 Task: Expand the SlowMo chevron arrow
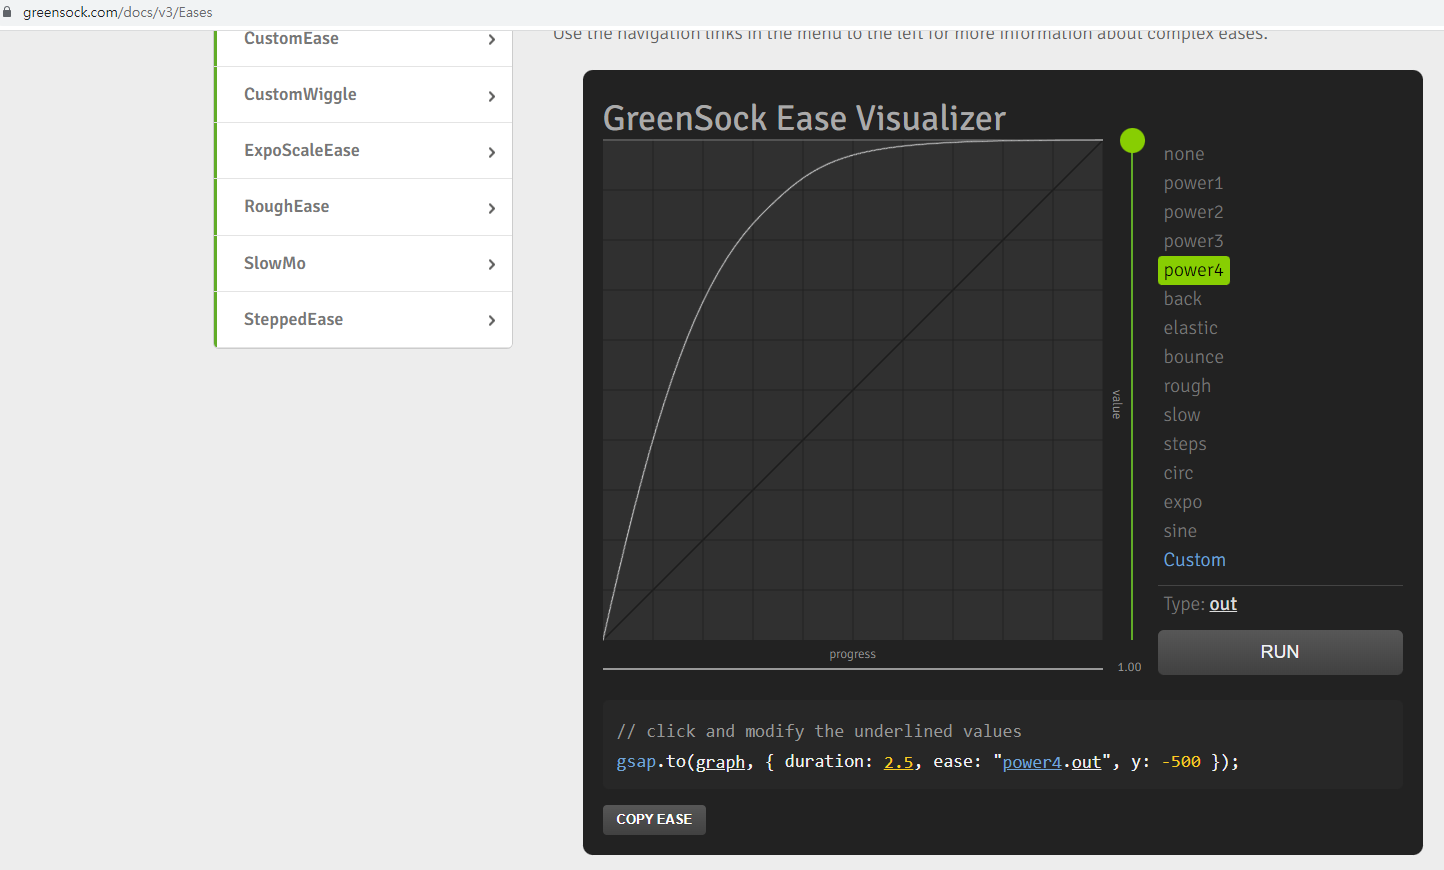491,264
